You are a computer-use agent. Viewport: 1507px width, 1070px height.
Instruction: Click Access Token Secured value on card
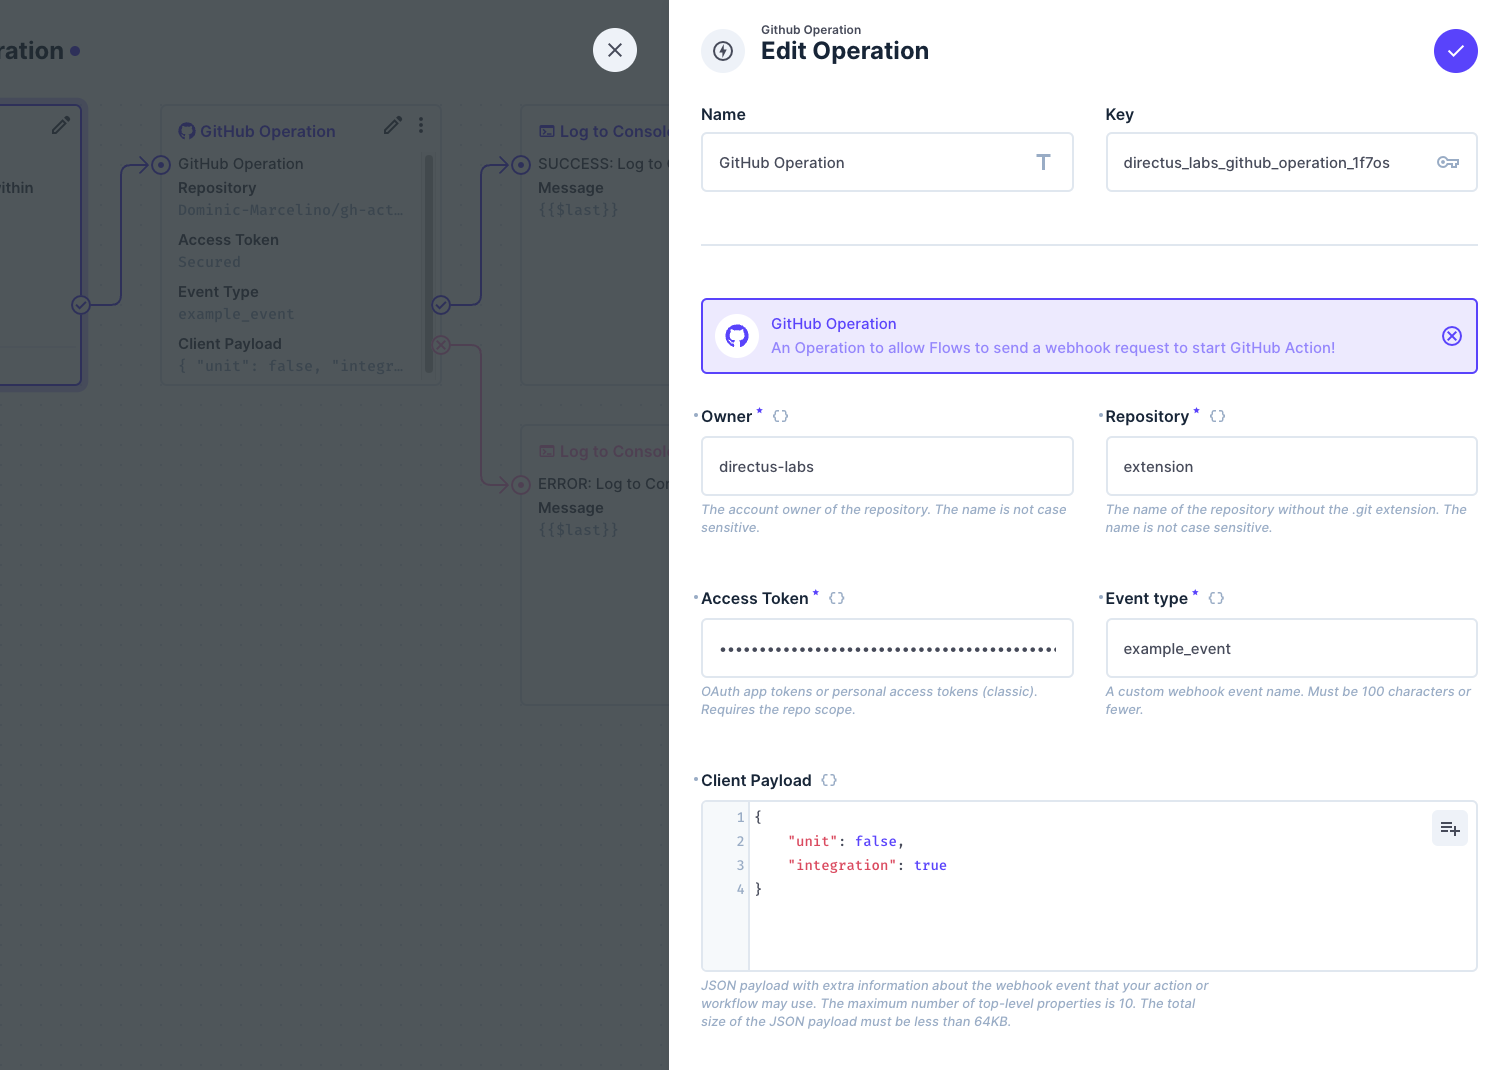[209, 262]
